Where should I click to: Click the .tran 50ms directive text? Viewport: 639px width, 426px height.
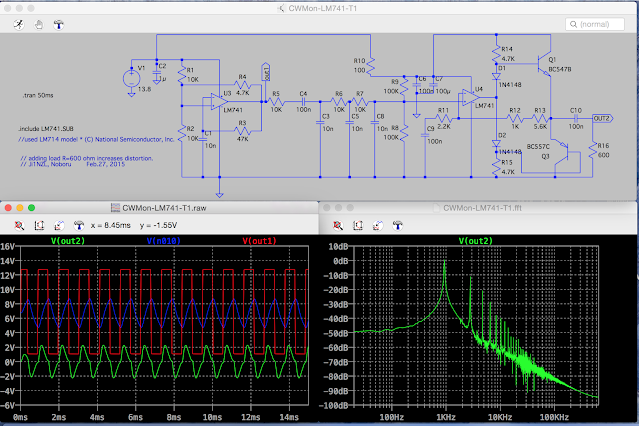38,95
